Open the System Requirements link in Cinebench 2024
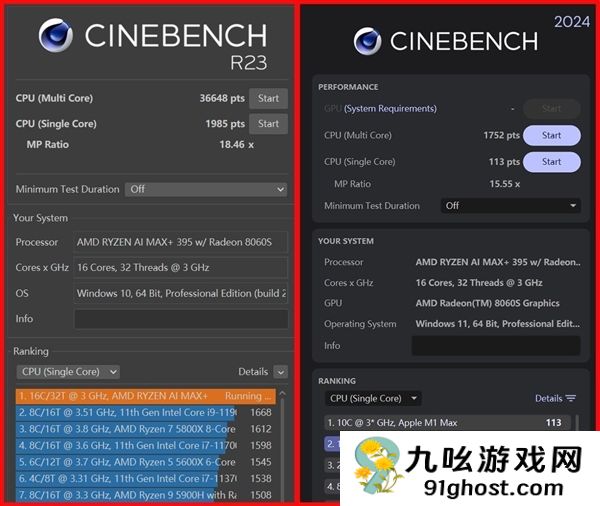 (390, 109)
